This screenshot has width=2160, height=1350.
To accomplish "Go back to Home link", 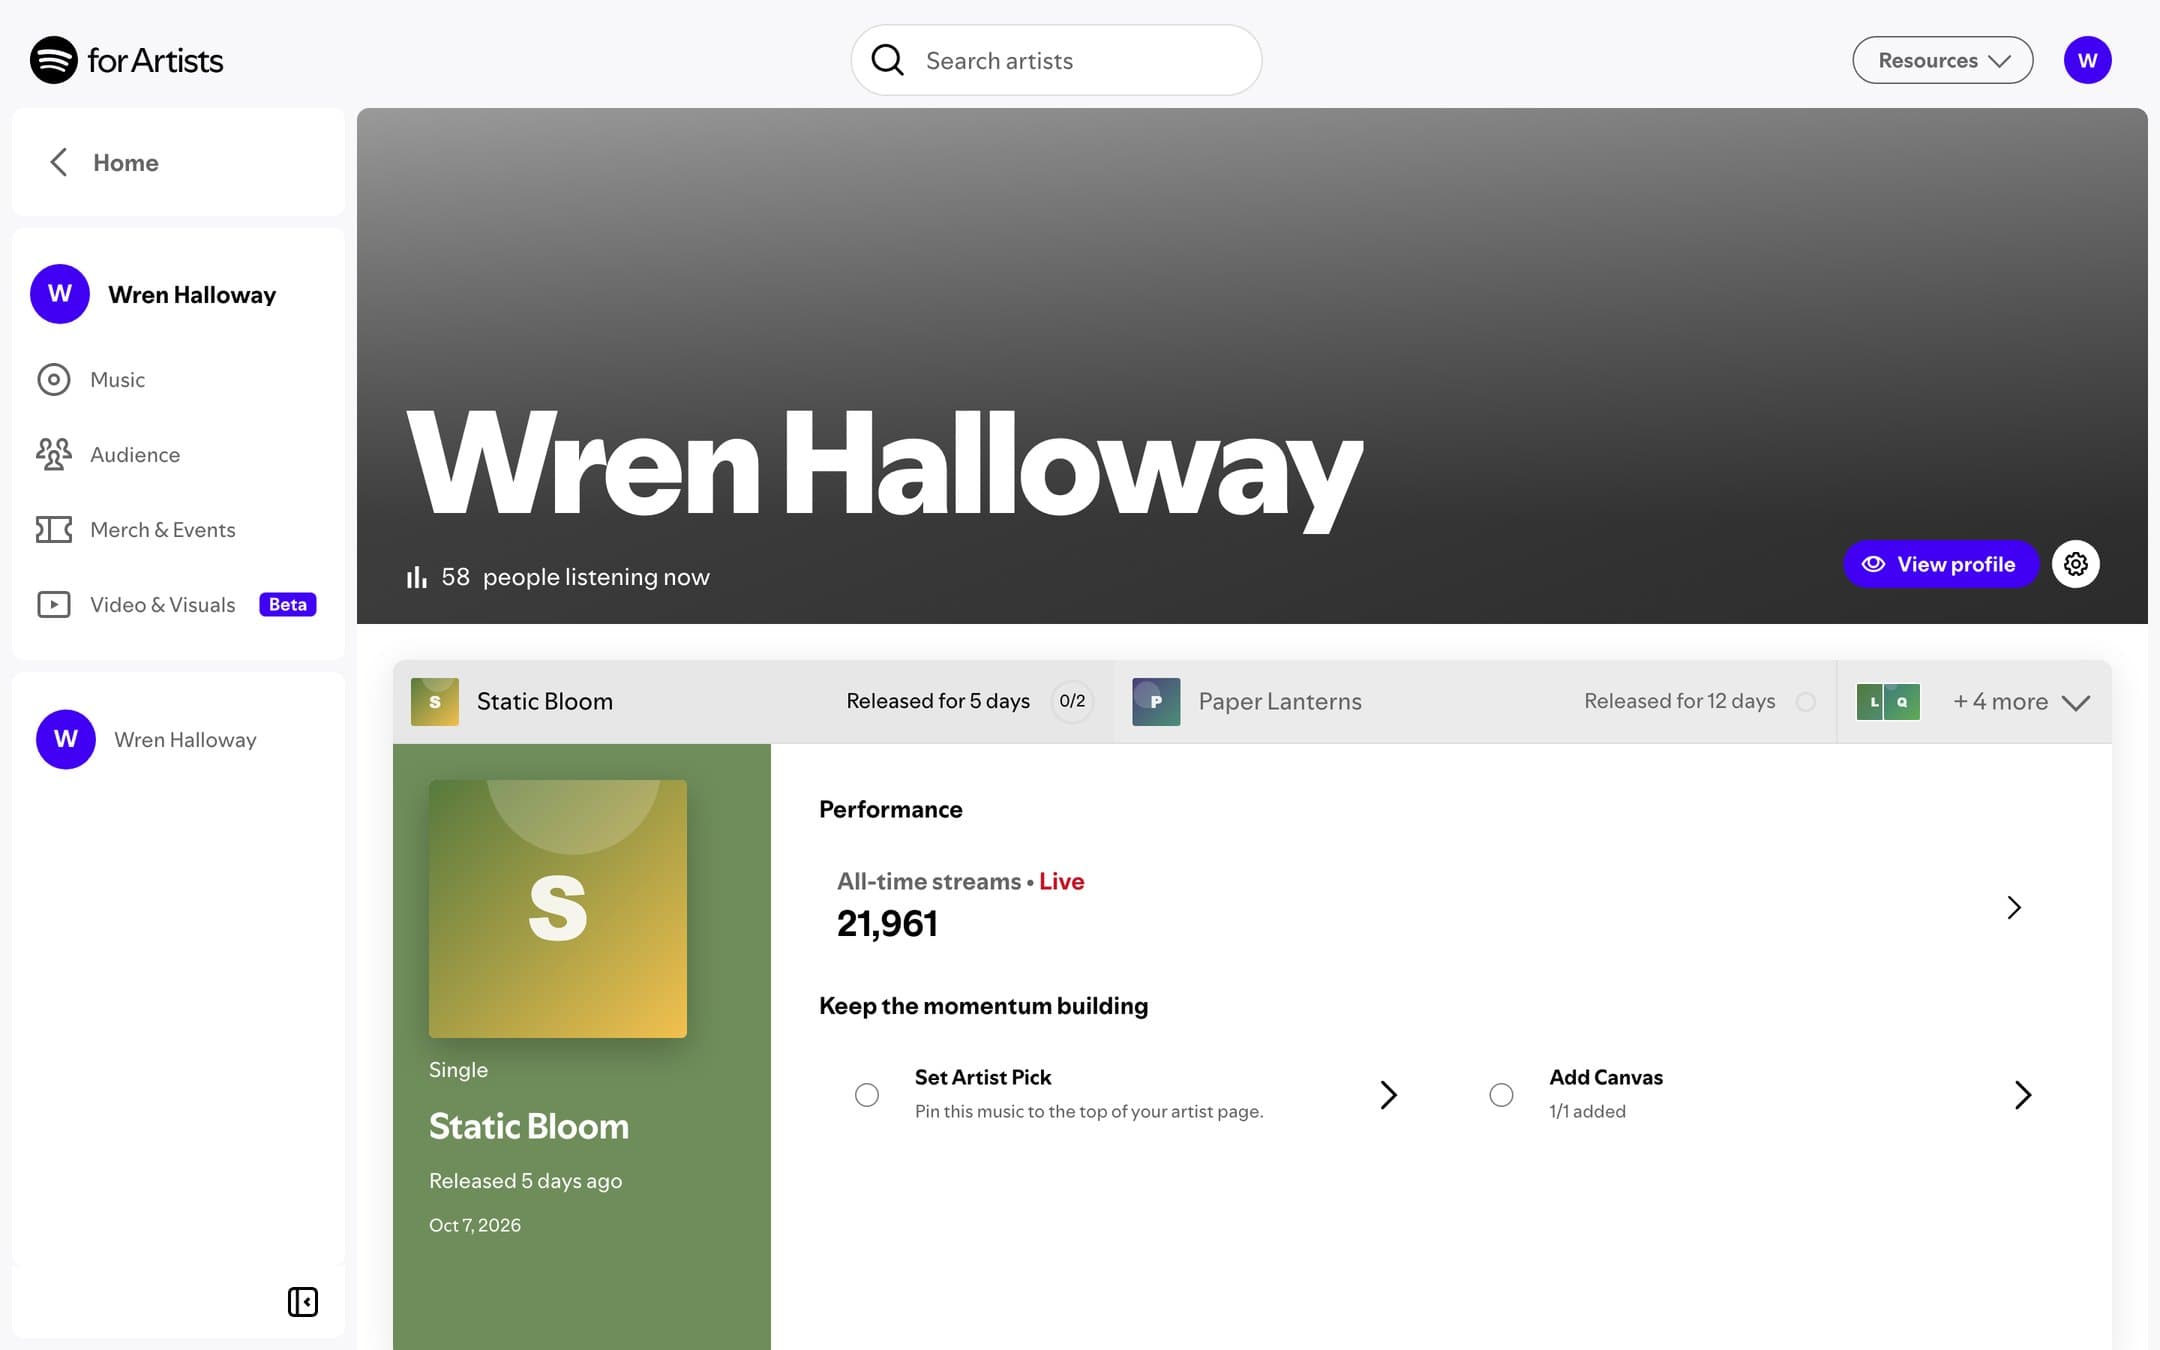I will [x=126, y=162].
